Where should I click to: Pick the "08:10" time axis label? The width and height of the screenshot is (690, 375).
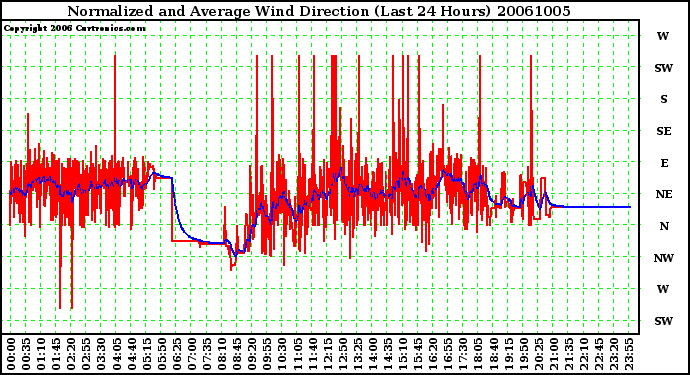click(x=222, y=354)
